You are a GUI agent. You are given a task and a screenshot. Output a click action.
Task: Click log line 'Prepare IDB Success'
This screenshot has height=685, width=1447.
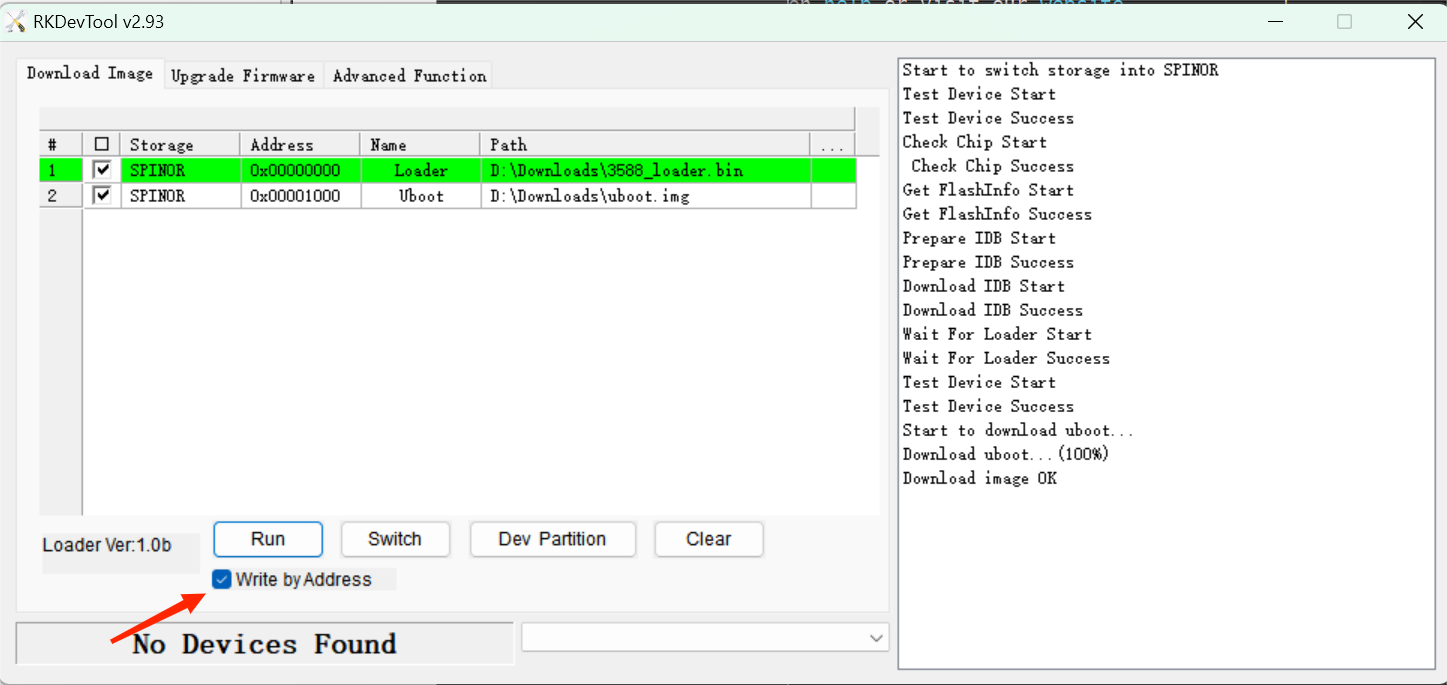pyautogui.click(x=988, y=262)
